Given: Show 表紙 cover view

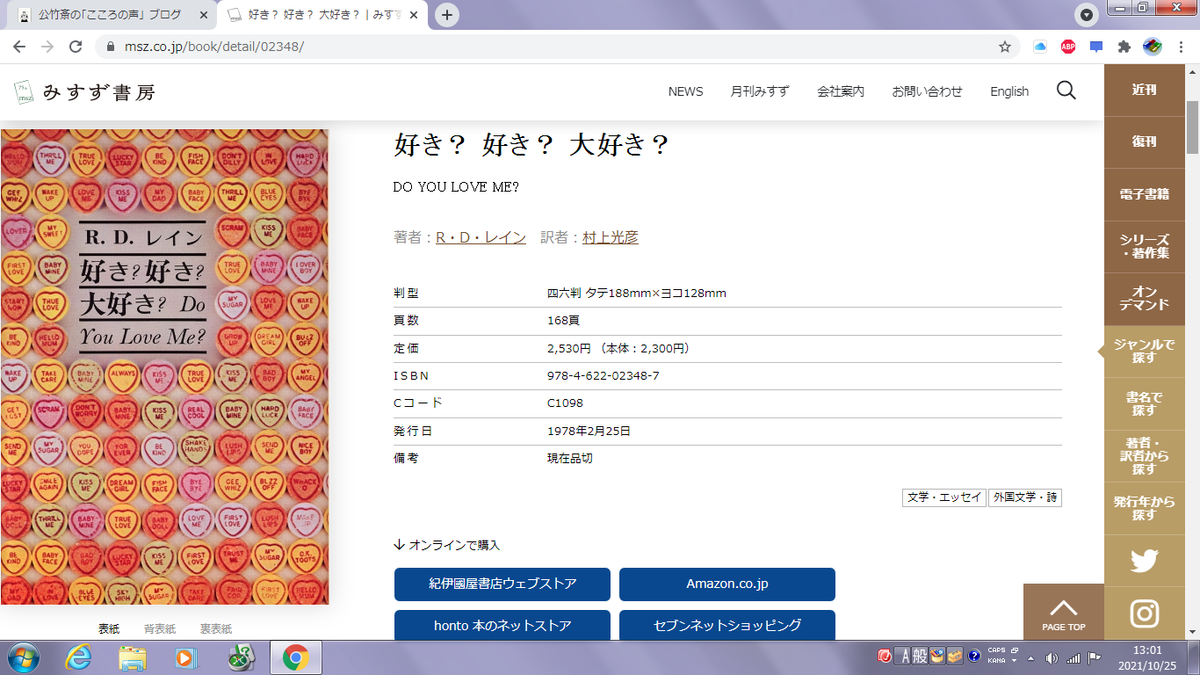Looking at the screenshot, I should 108,629.
